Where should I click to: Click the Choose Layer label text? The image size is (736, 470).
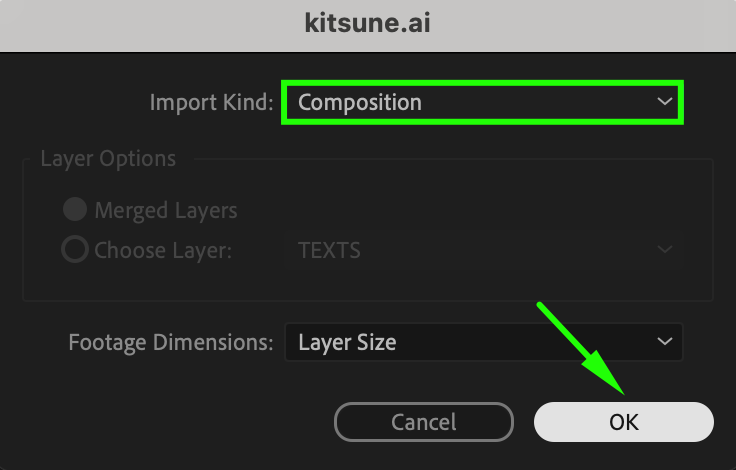click(x=163, y=250)
